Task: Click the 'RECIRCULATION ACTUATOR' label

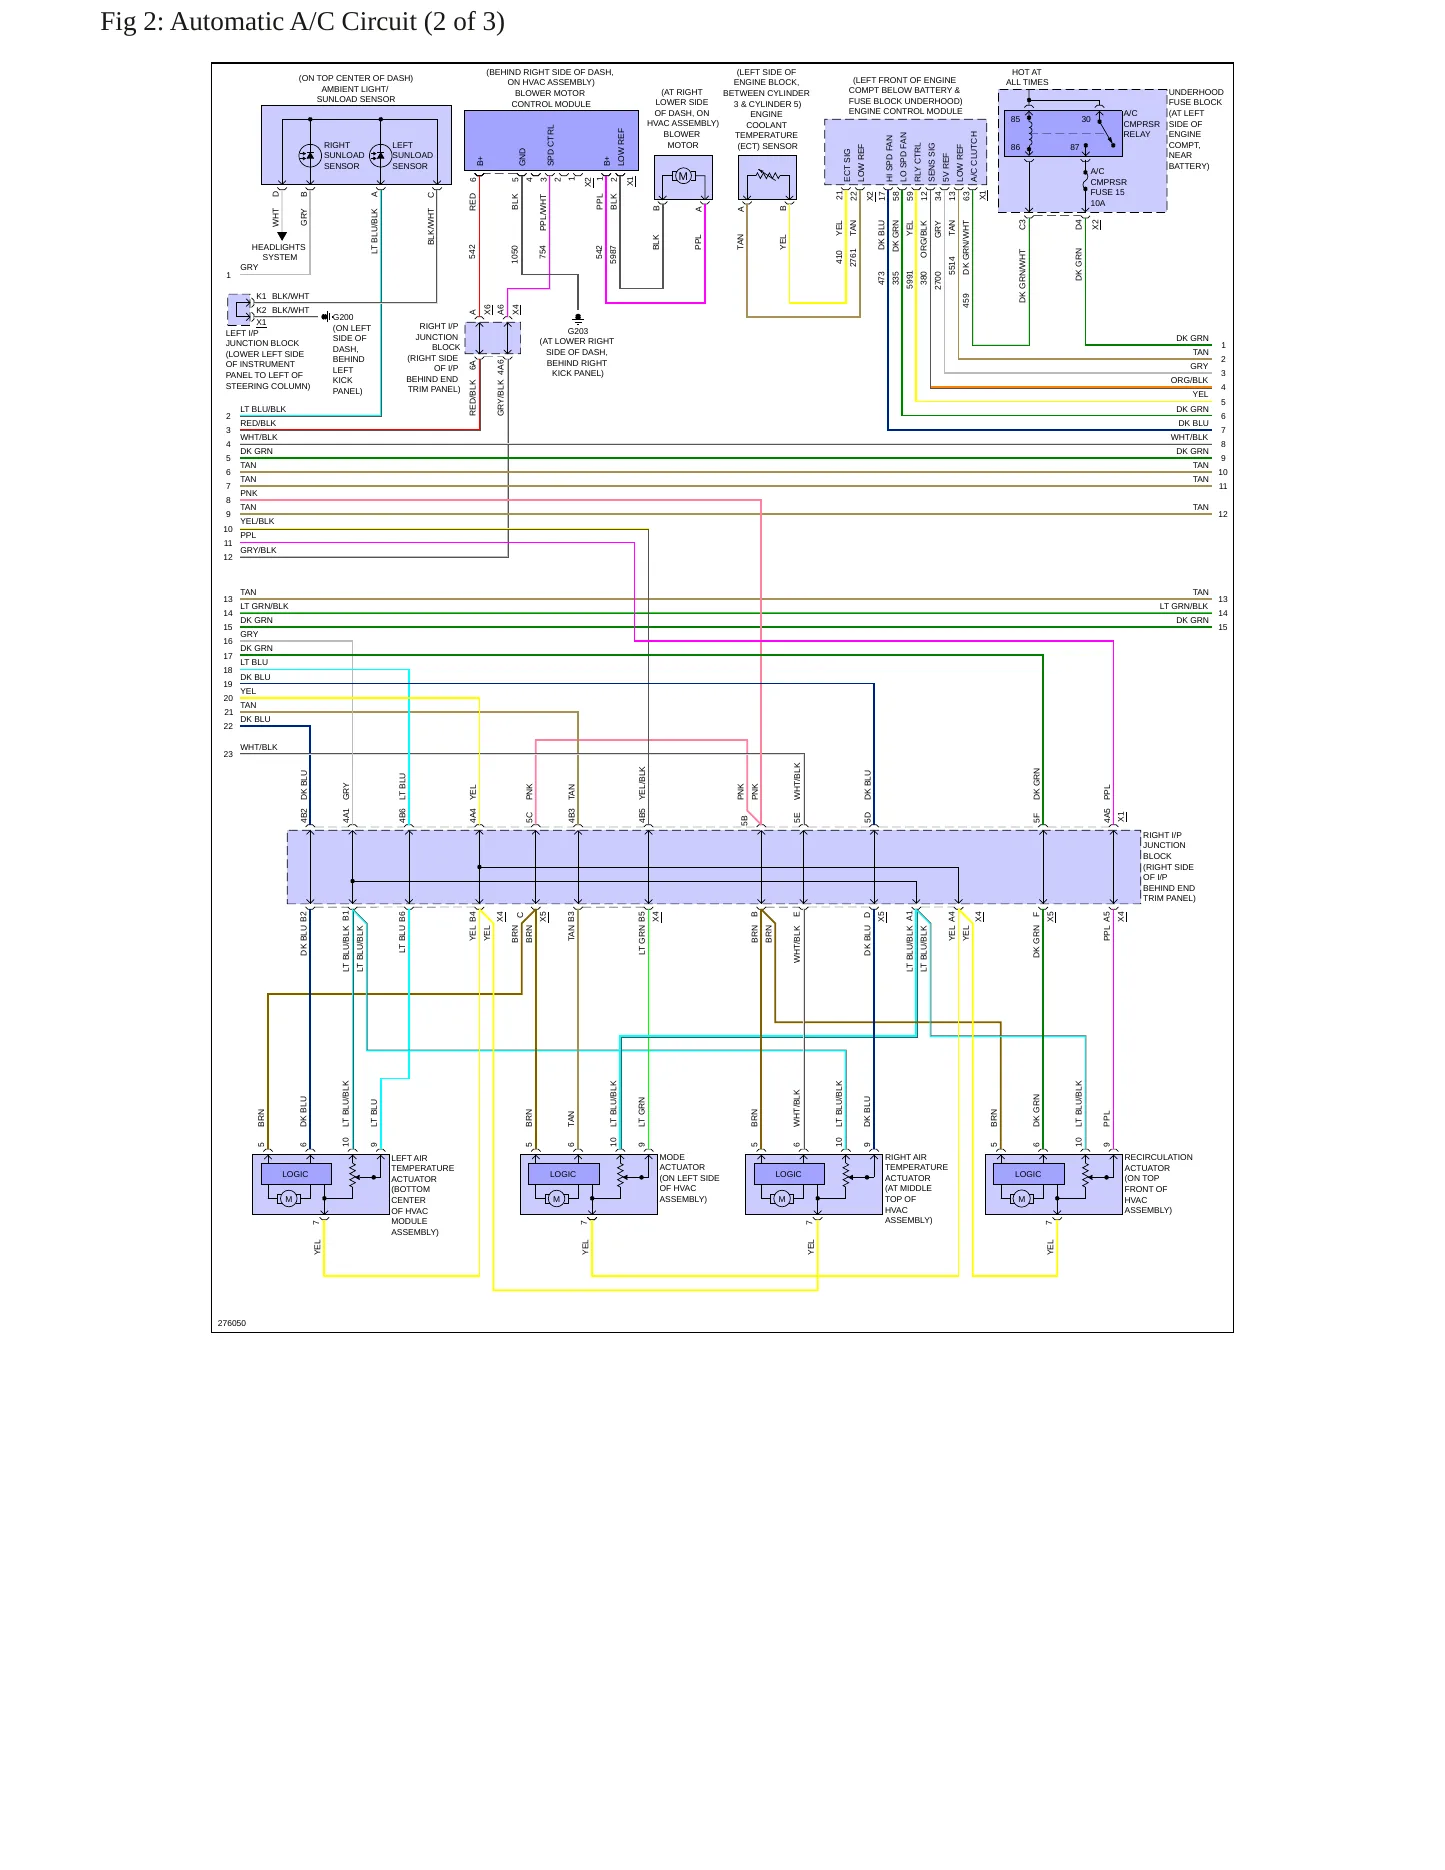Action: 1158,1162
